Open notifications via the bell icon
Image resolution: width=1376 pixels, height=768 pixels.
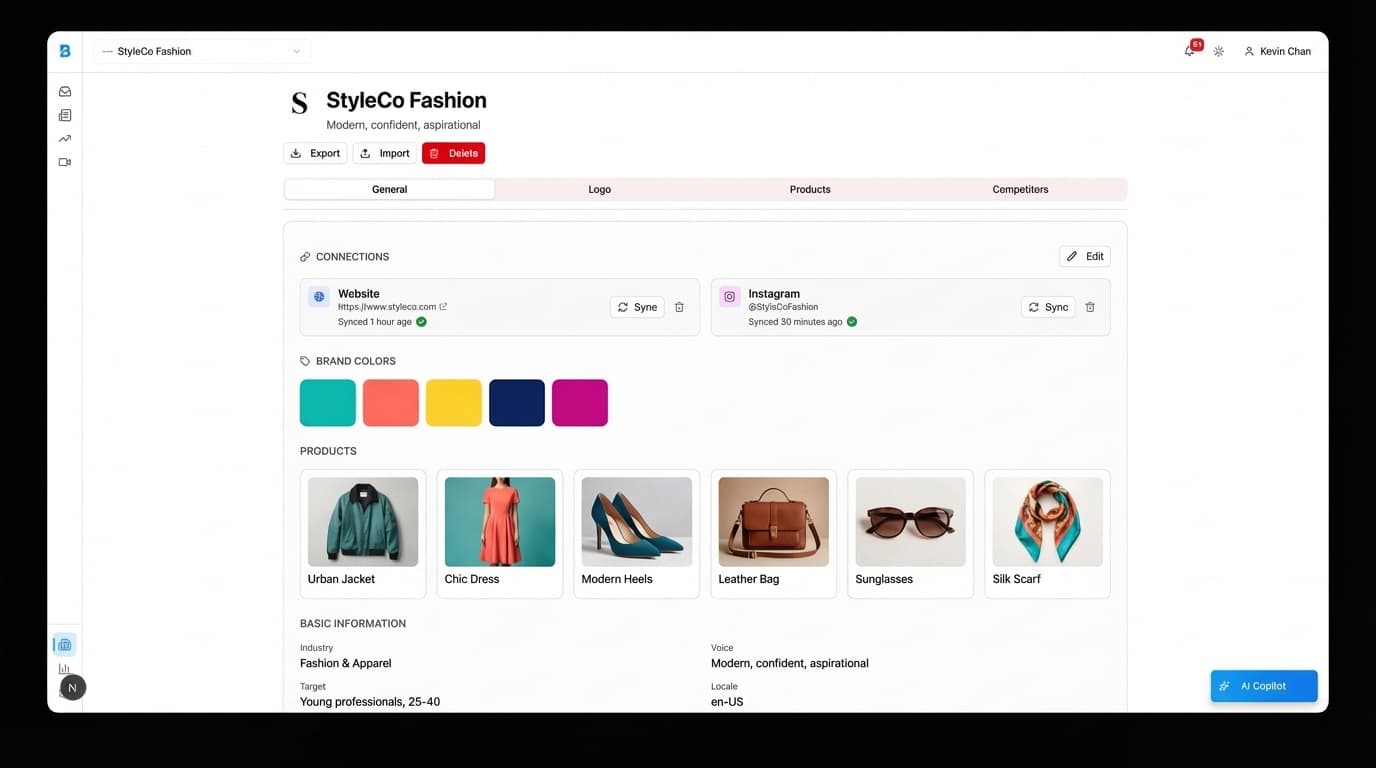pyautogui.click(x=1189, y=51)
